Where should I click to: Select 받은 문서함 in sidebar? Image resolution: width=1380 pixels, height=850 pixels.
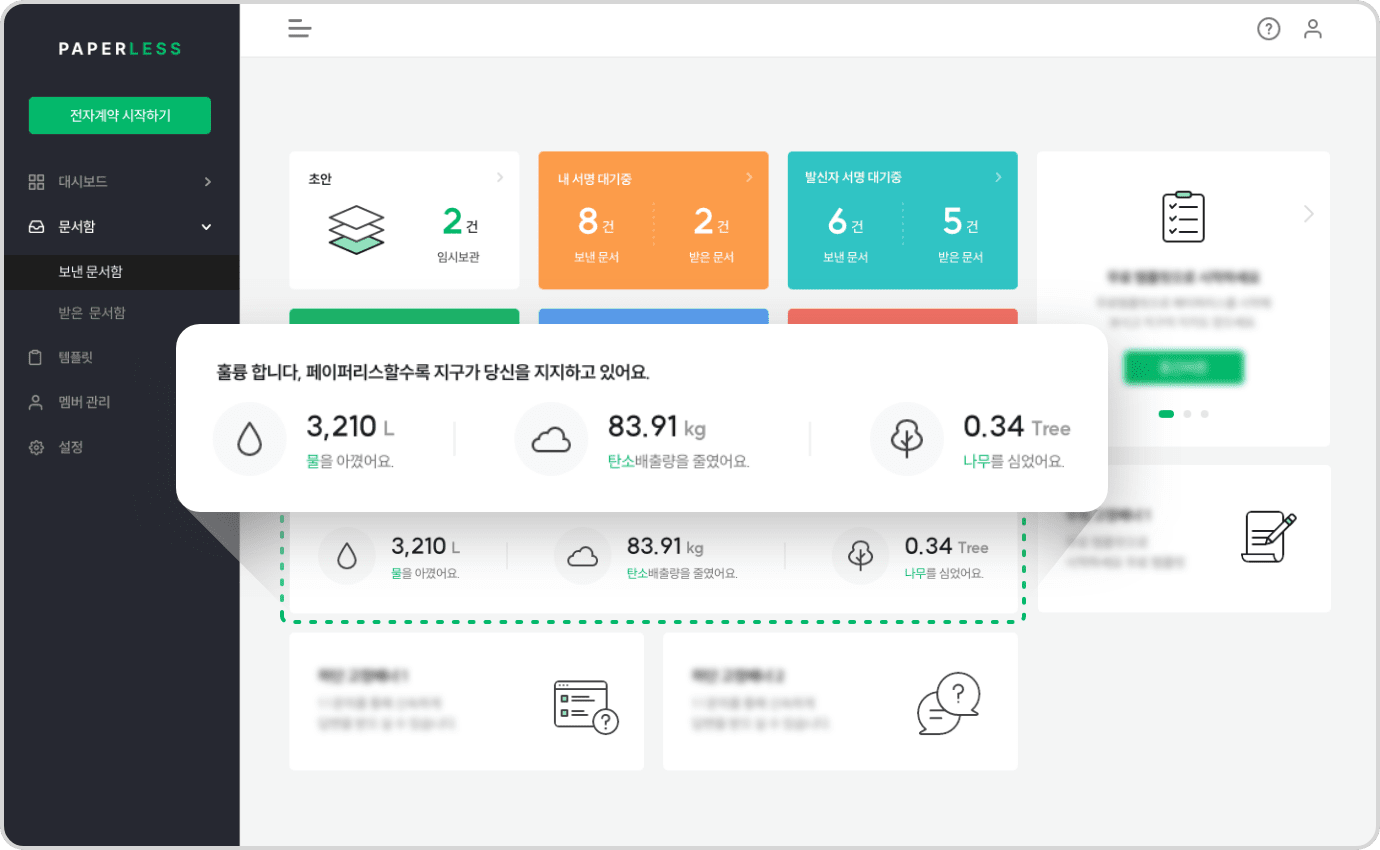coord(92,313)
